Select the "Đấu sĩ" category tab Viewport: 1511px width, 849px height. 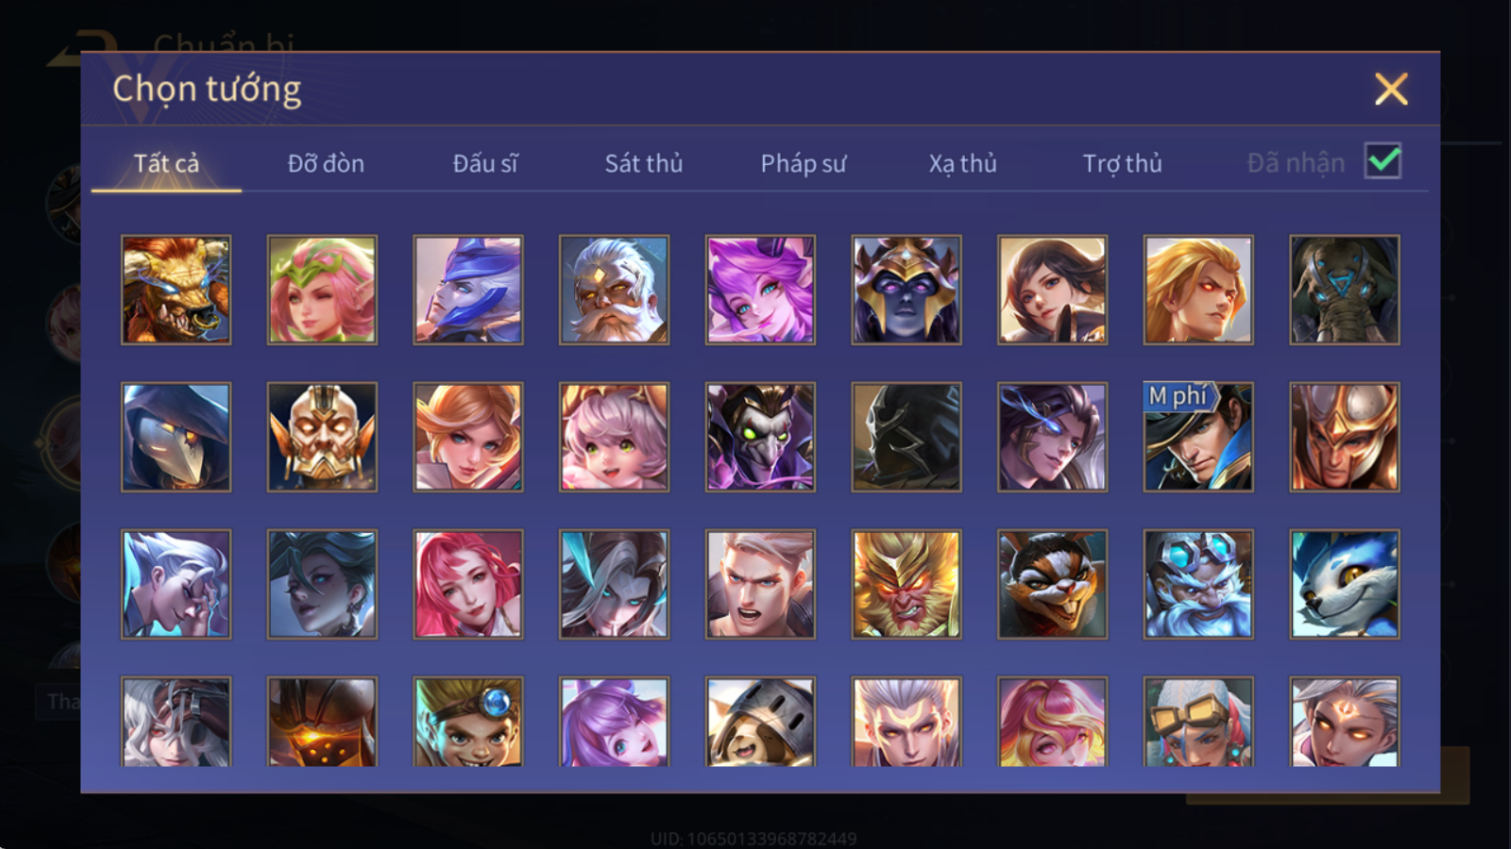tap(485, 163)
